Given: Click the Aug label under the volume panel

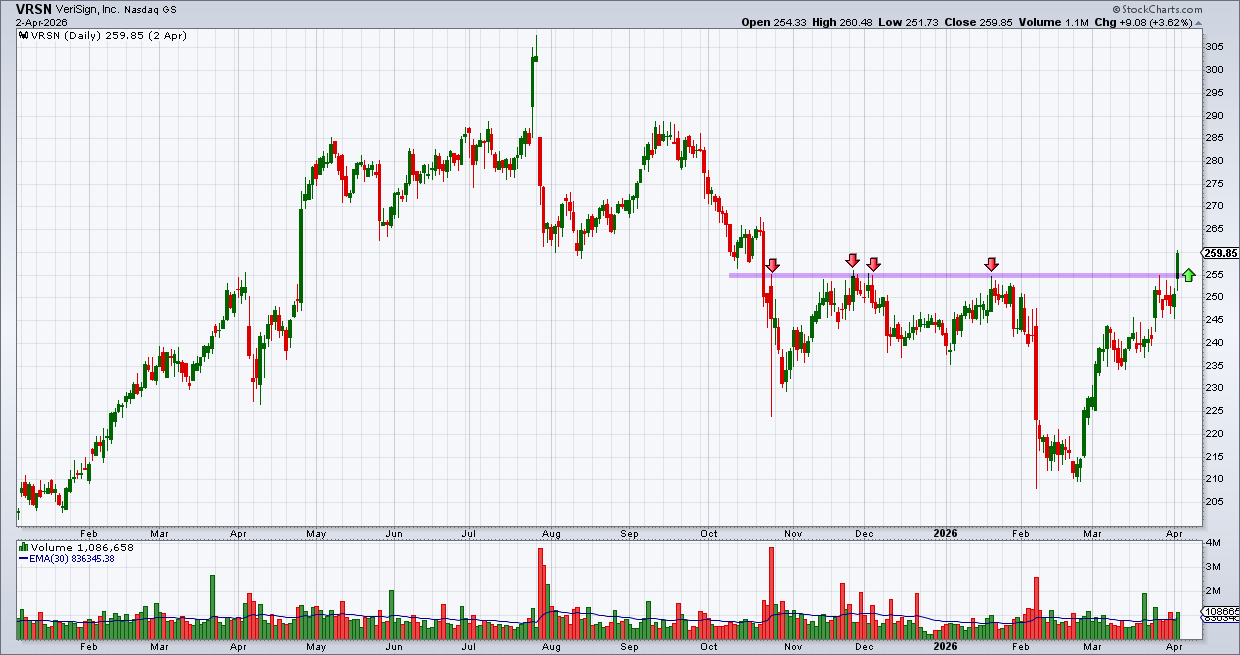Looking at the screenshot, I should pyautogui.click(x=551, y=648).
